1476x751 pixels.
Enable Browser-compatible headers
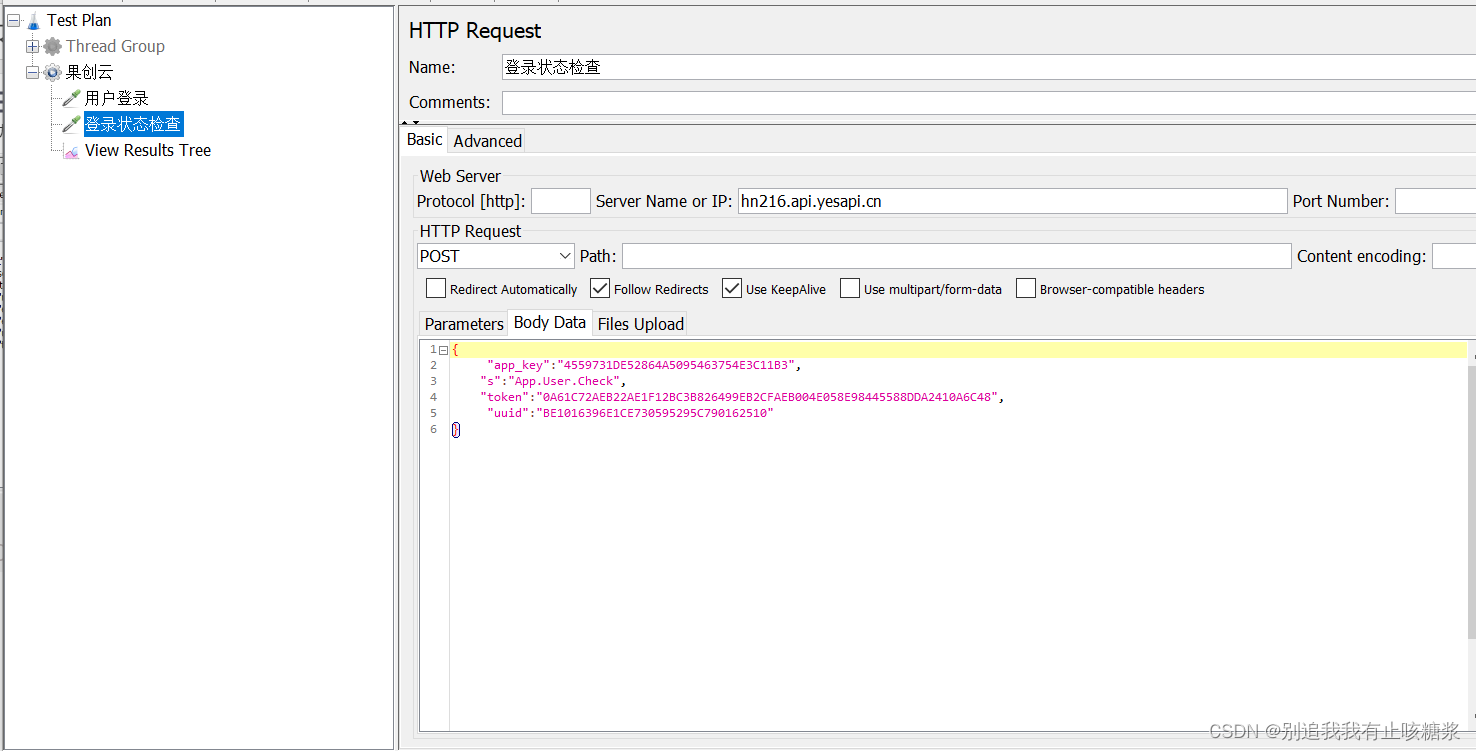[x=1026, y=288]
